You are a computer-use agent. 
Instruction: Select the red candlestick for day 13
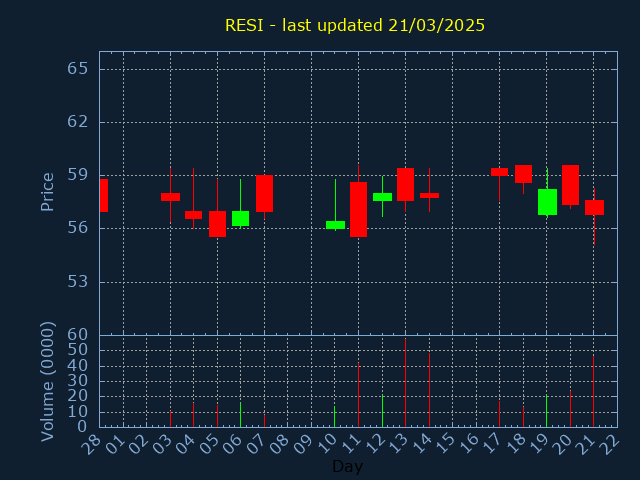(405, 184)
